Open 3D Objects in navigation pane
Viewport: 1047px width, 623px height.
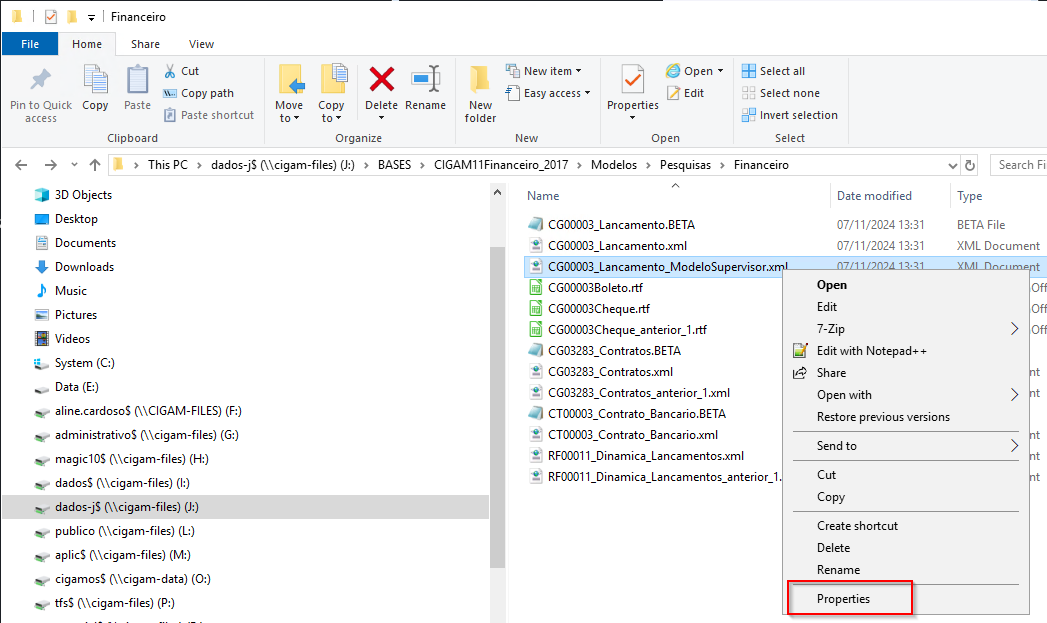point(73,195)
